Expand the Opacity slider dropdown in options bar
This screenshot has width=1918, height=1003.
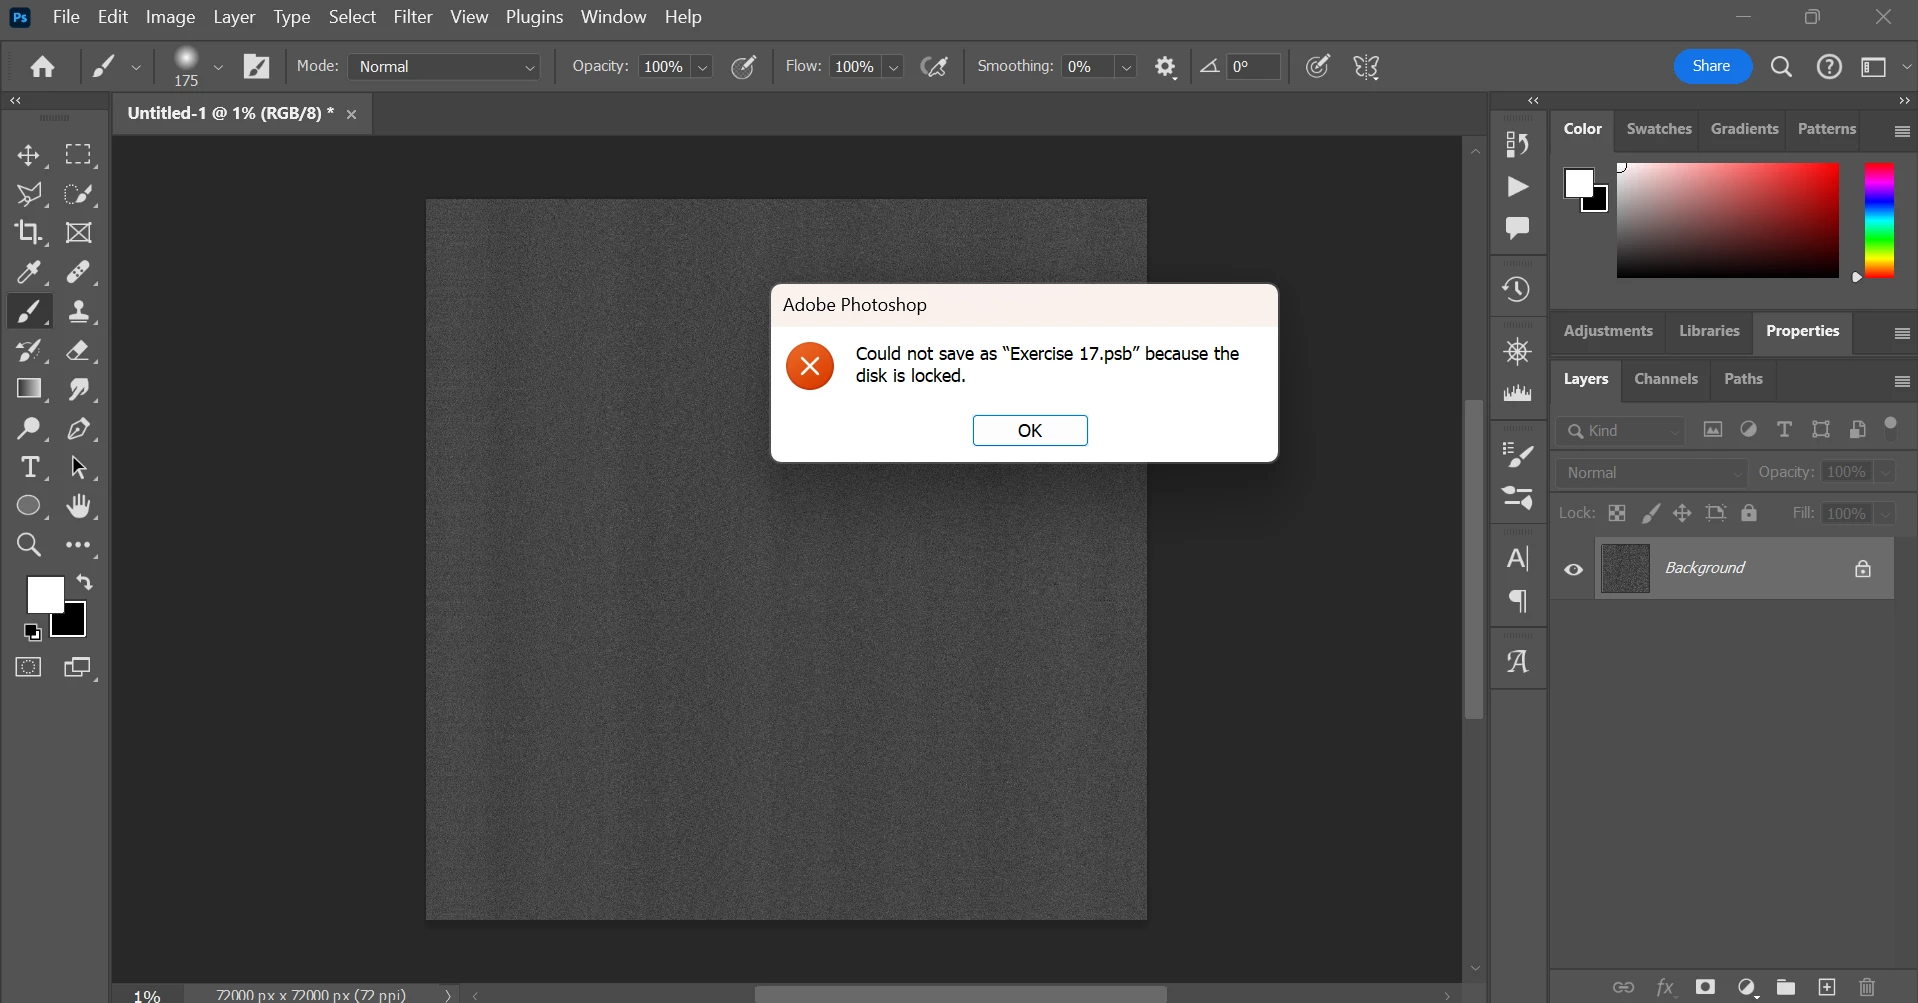[x=703, y=67]
